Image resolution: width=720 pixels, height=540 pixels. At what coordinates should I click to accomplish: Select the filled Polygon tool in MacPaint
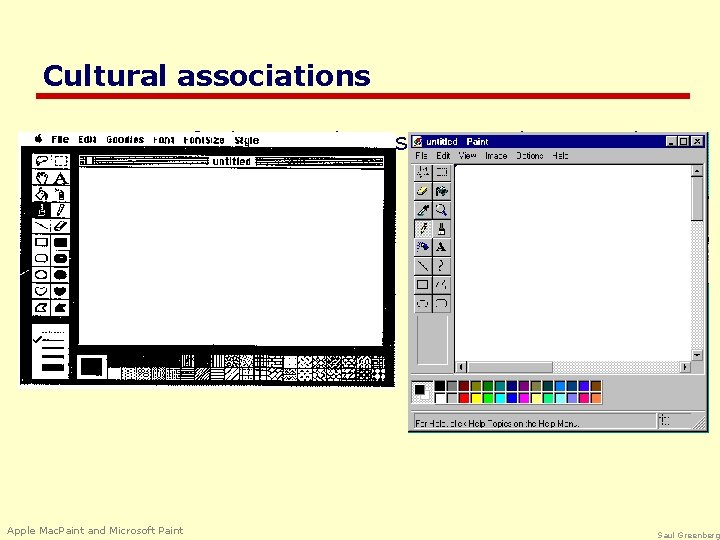61,308
